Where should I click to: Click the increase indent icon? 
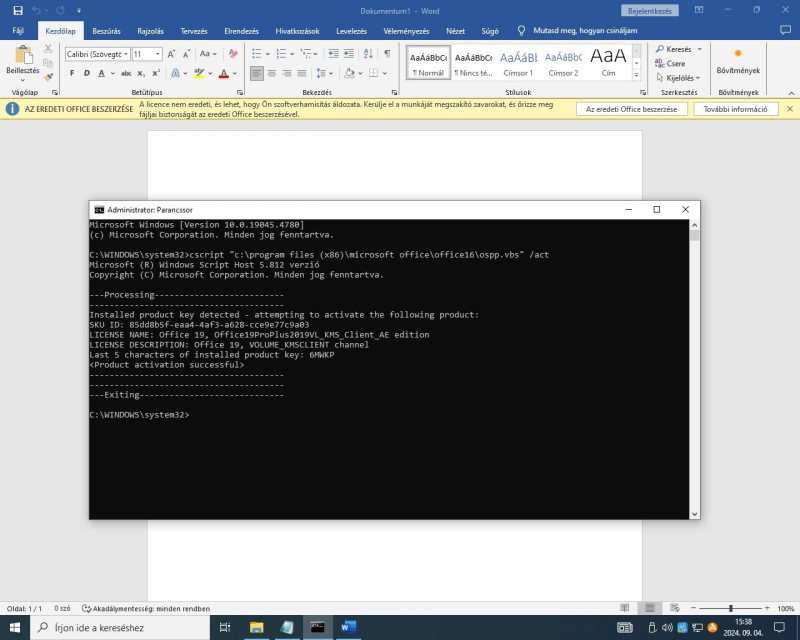(348, 54)
